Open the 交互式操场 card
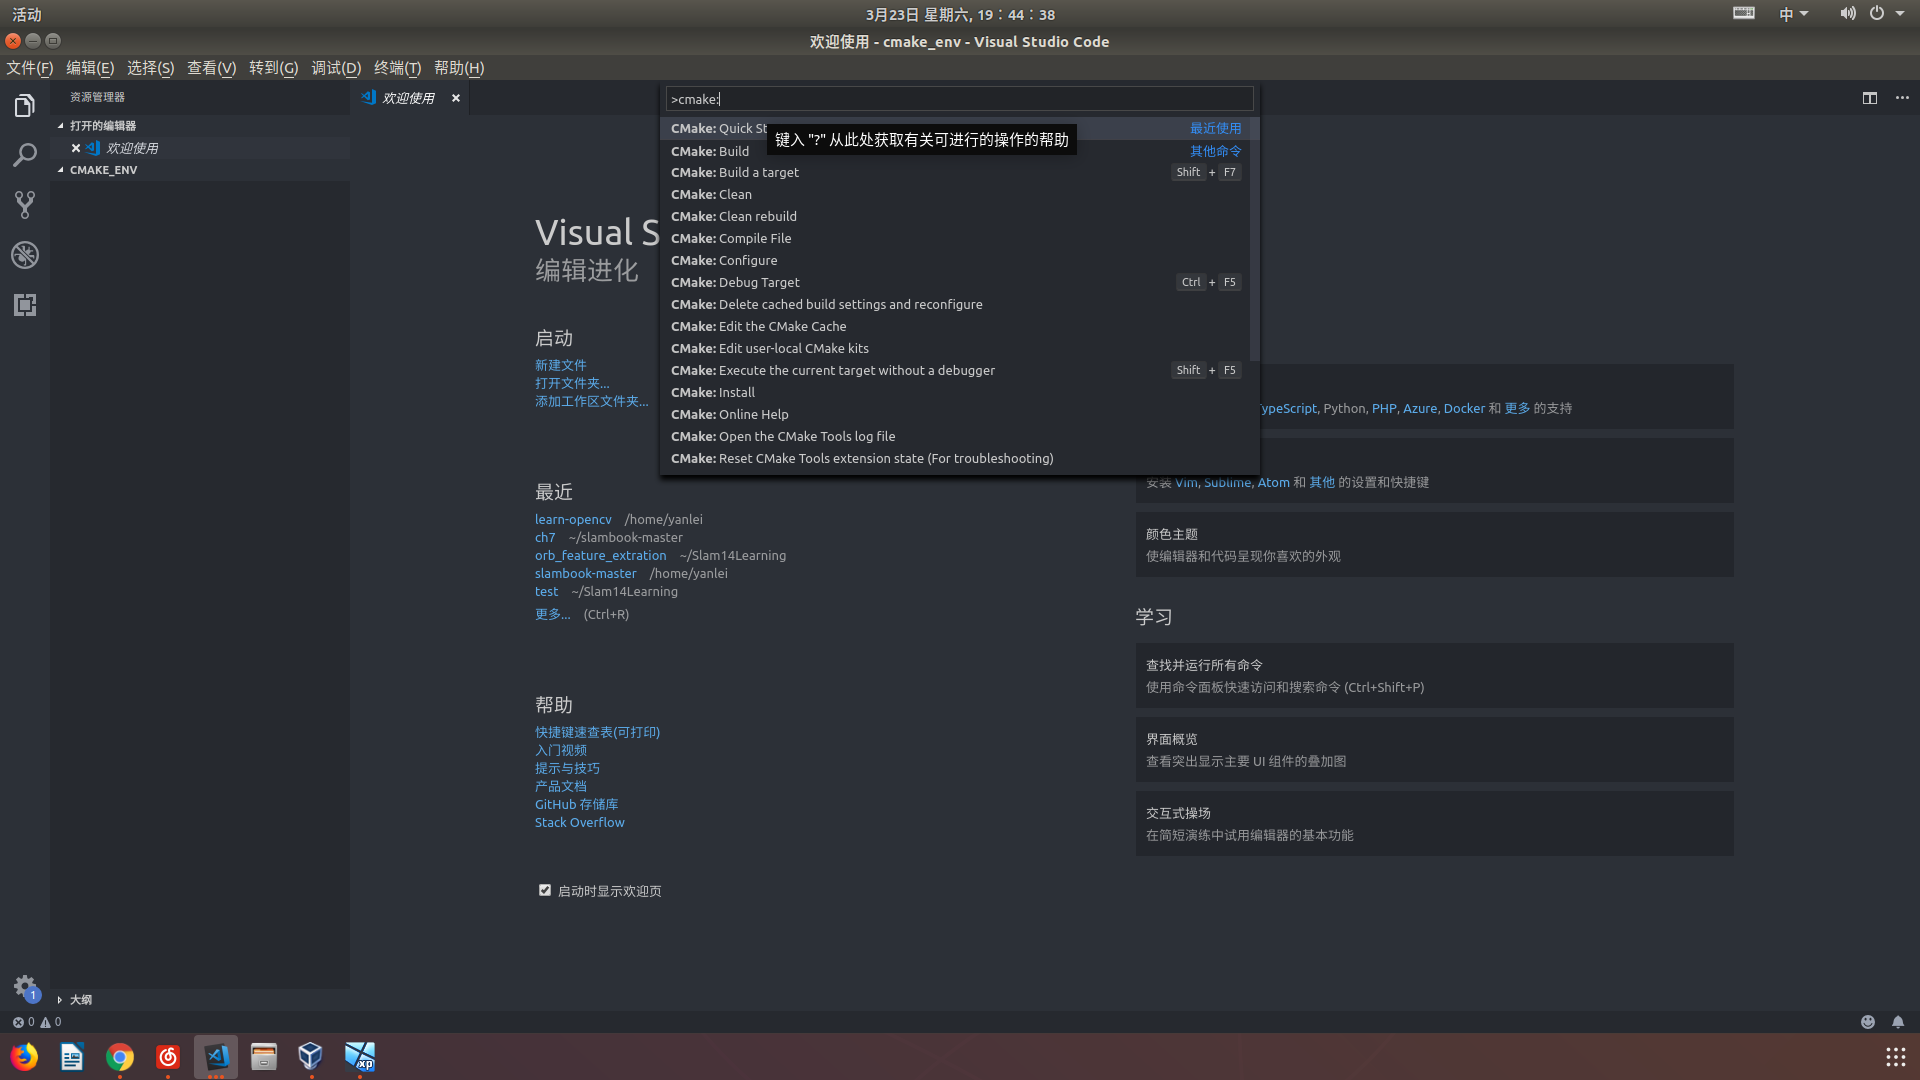 pos(1434,824)
